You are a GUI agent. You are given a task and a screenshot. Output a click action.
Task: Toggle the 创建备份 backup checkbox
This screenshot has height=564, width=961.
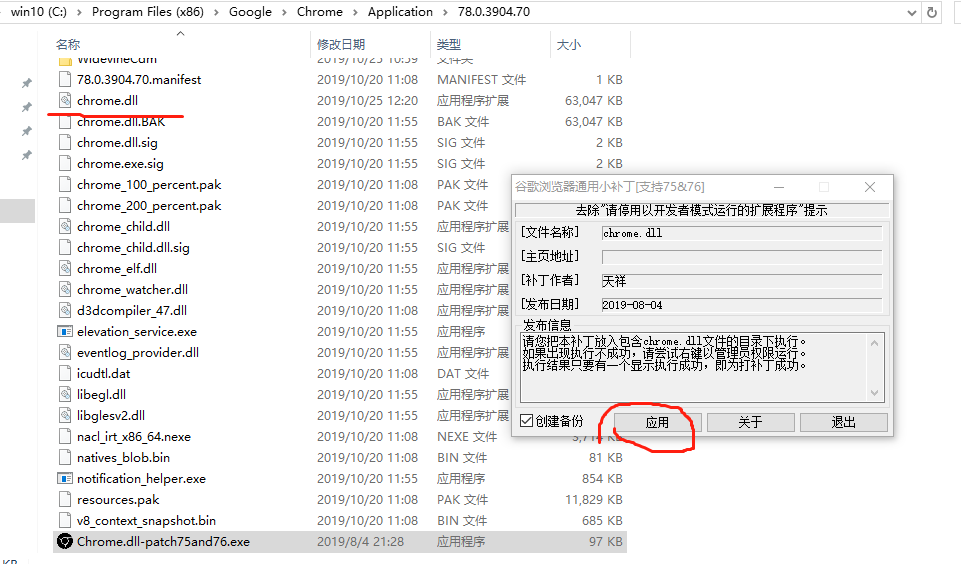coord(526,421)
